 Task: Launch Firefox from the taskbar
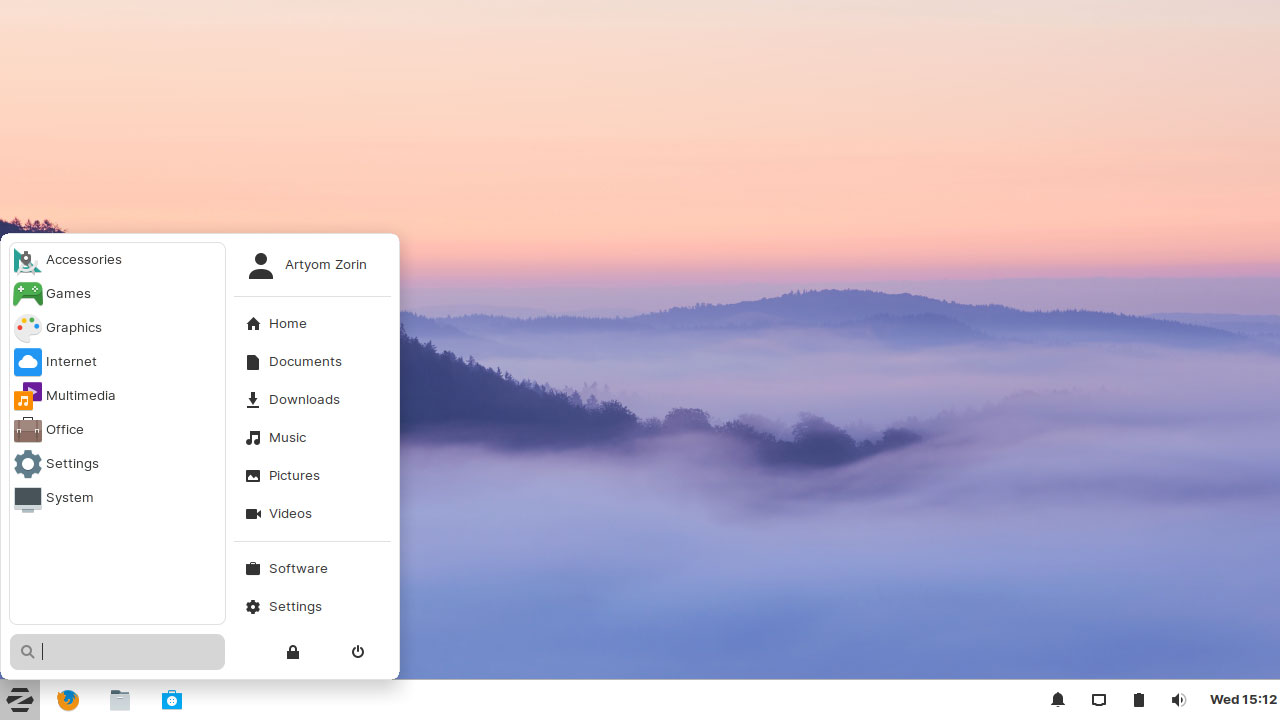point(67,699)
